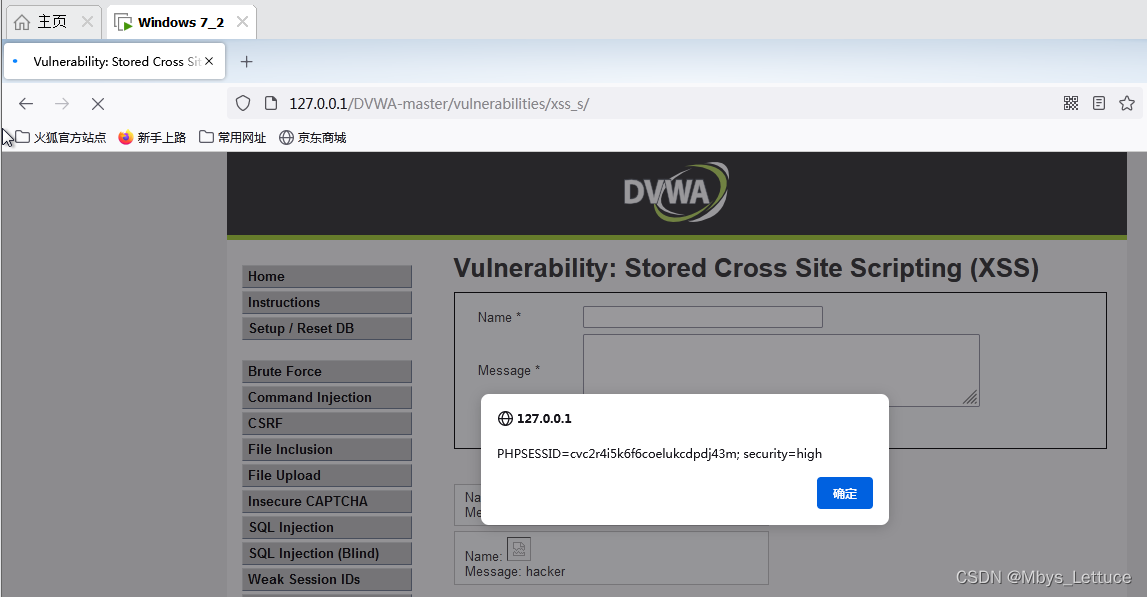The width and height of the screenshot is (1147, 597).
Task: Click the broken image icon next to Name
Action: pyautogui.click(x=519, y=549)
